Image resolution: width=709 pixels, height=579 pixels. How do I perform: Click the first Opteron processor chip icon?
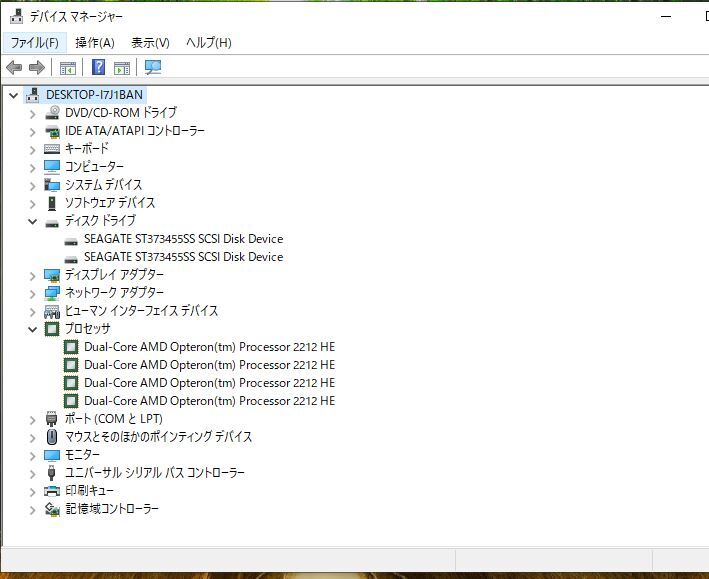pyautogui.click(x=71, y=347)
